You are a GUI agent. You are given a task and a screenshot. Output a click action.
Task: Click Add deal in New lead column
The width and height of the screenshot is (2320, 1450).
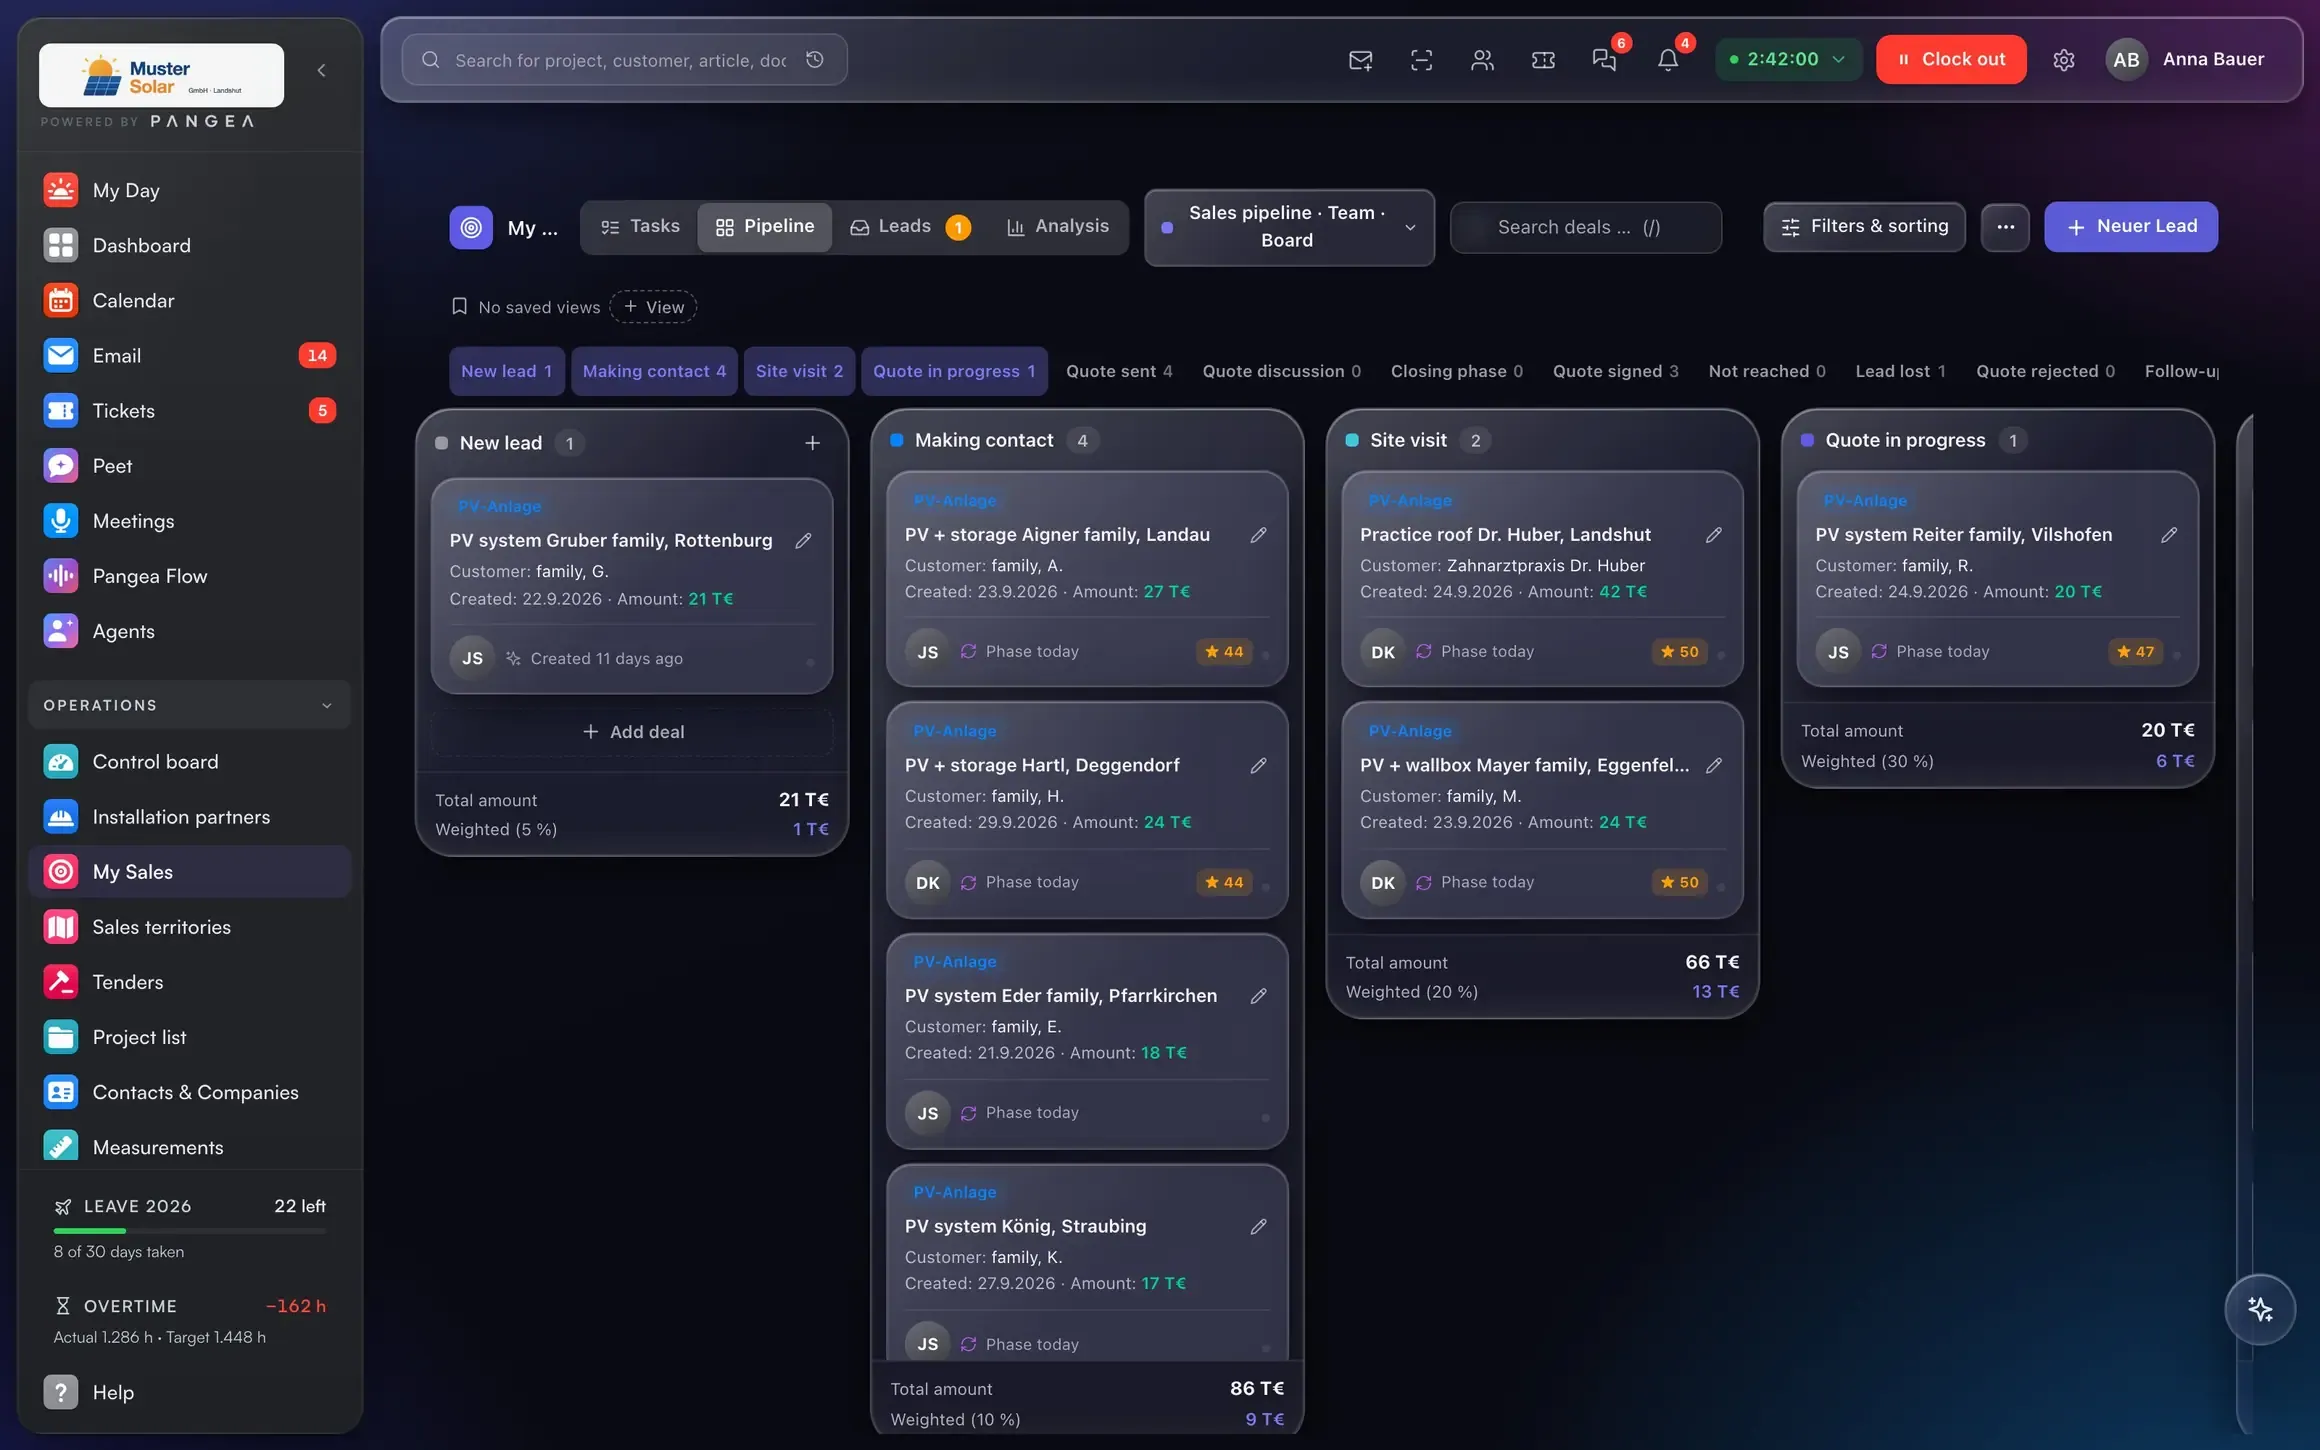(x=632, y=732)
